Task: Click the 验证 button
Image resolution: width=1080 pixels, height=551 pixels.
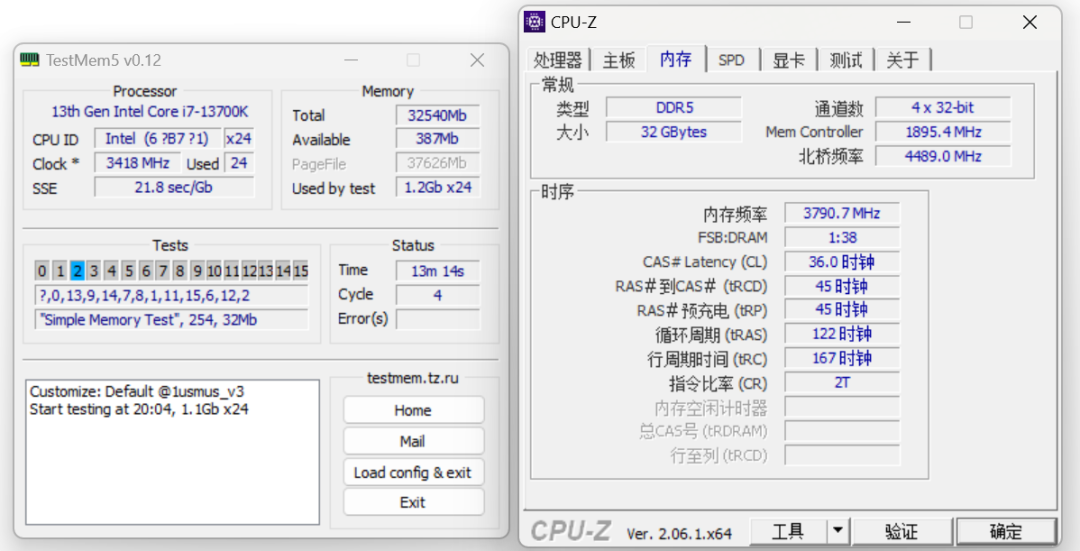Action: pos(902,532)
